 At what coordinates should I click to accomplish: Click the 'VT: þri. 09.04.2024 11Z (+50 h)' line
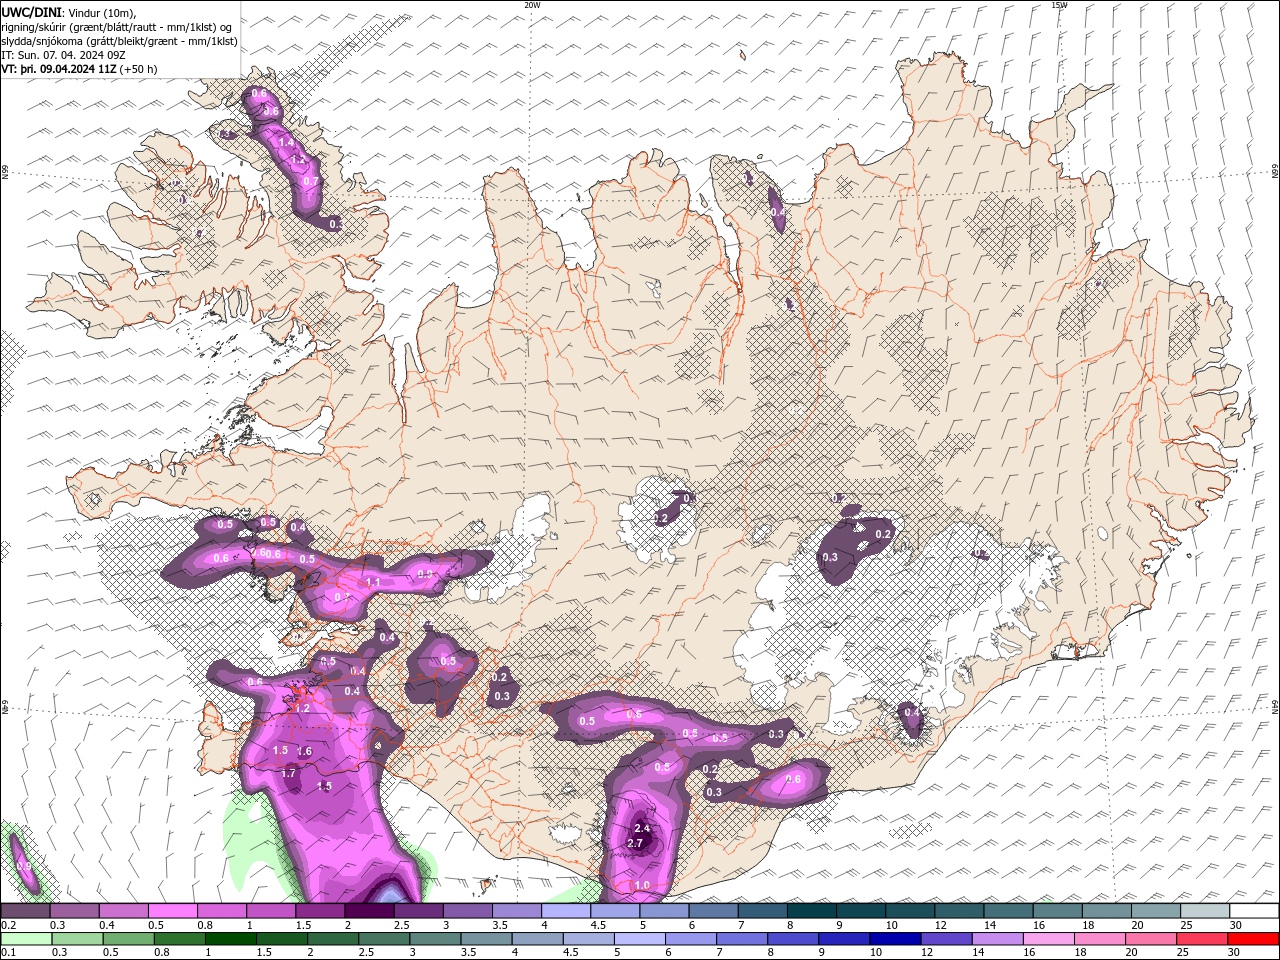tap(79, 69)
